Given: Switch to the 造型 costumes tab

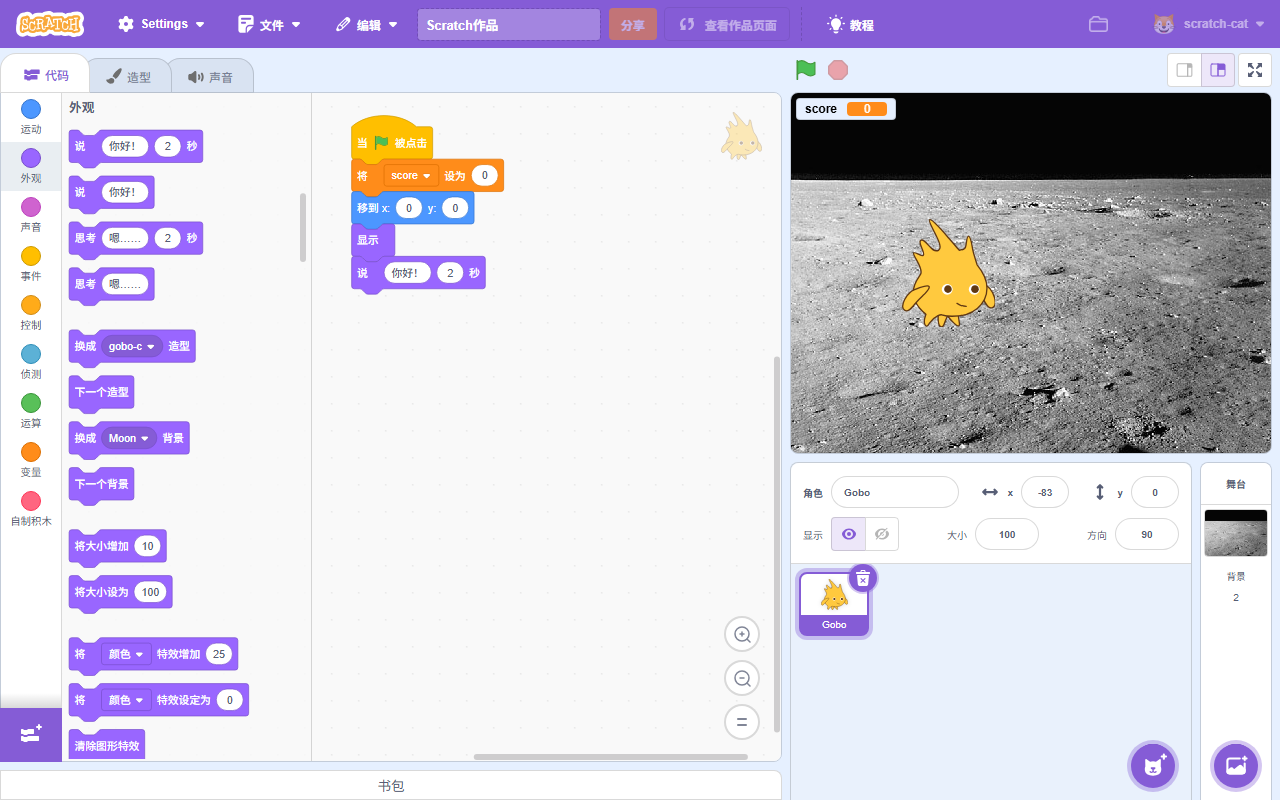Looking at the screenshot, I should click(129, 77).
